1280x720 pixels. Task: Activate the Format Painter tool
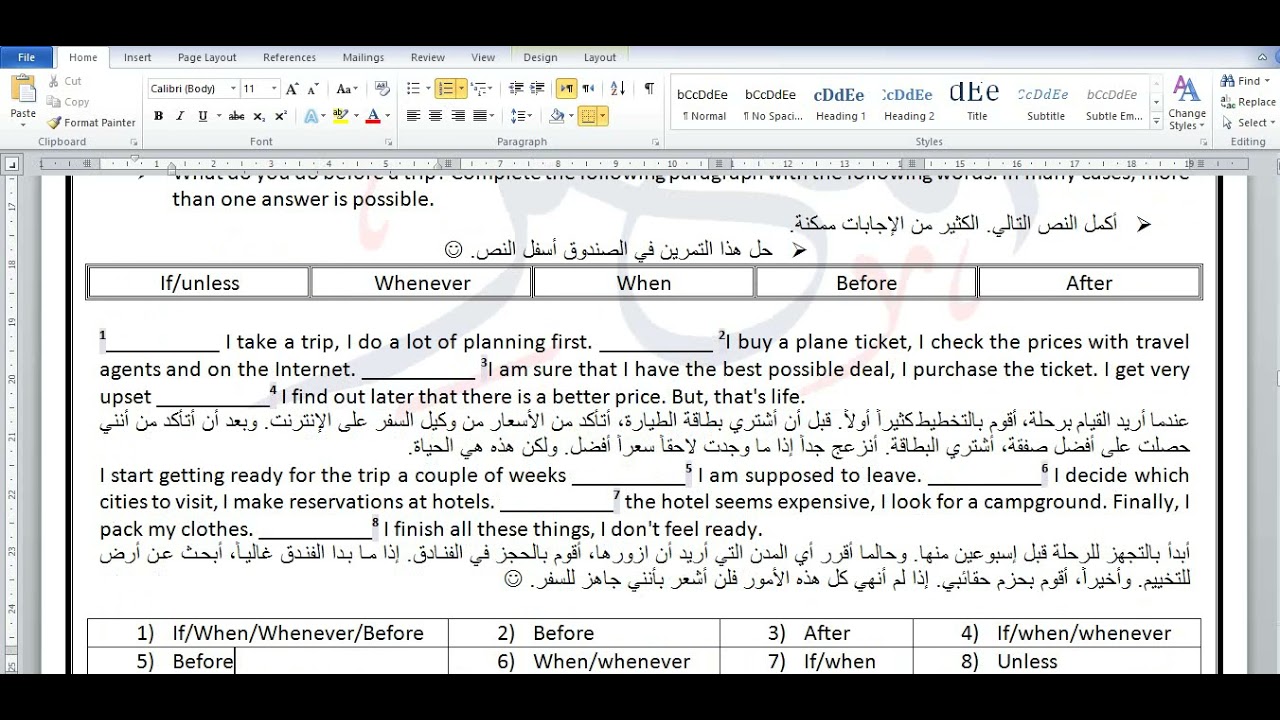pos(91,123)
